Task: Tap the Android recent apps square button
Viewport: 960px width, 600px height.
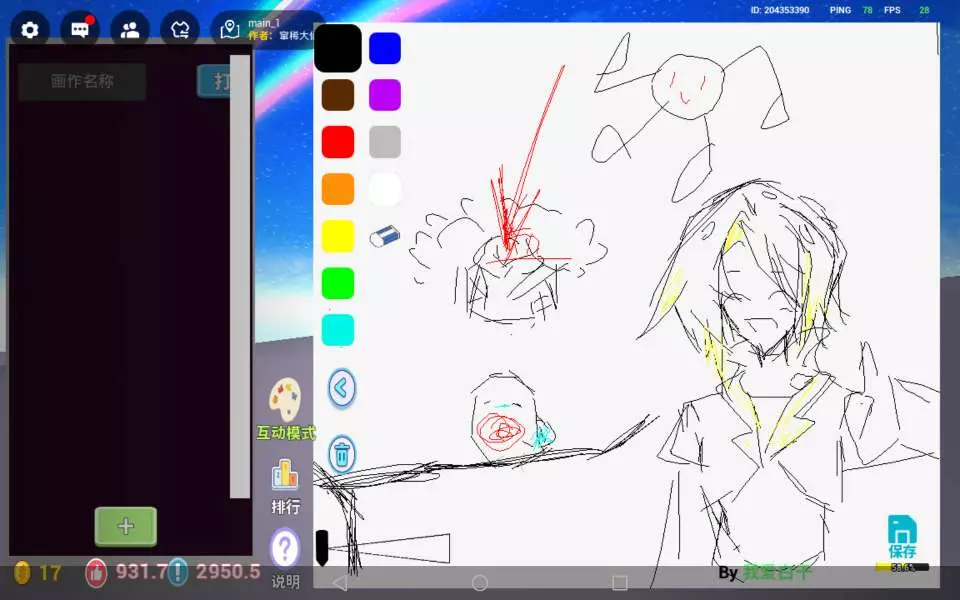Action: 620,583
